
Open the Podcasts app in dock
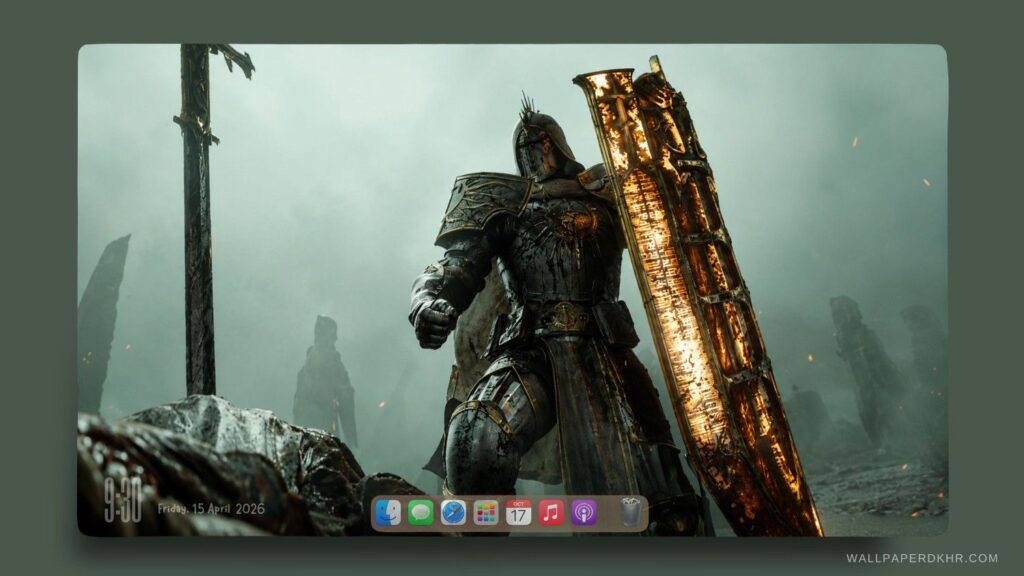tap(584, 513)
